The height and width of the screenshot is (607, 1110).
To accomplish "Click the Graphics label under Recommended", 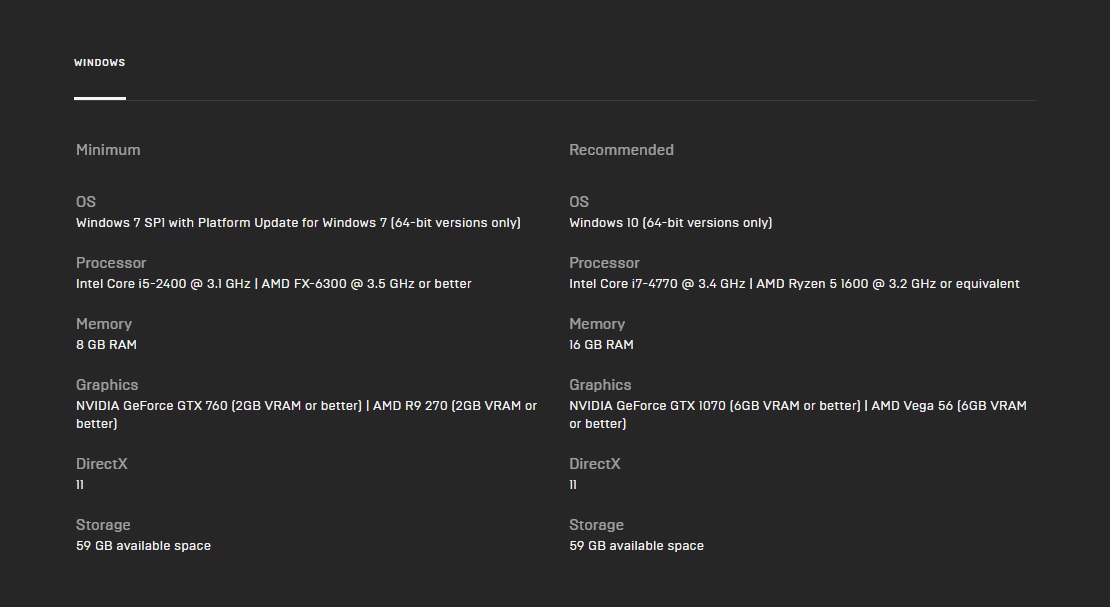I will click(x=600, y=385).
